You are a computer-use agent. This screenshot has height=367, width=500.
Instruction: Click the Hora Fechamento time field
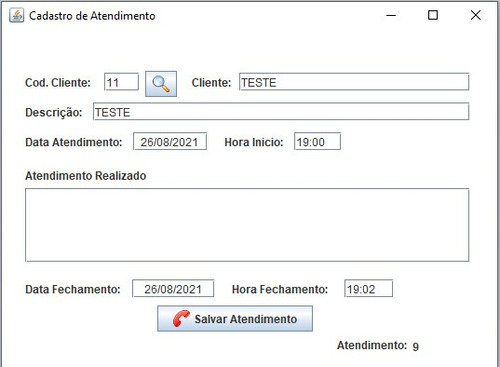pyautogui.click(x=368, y=289)
